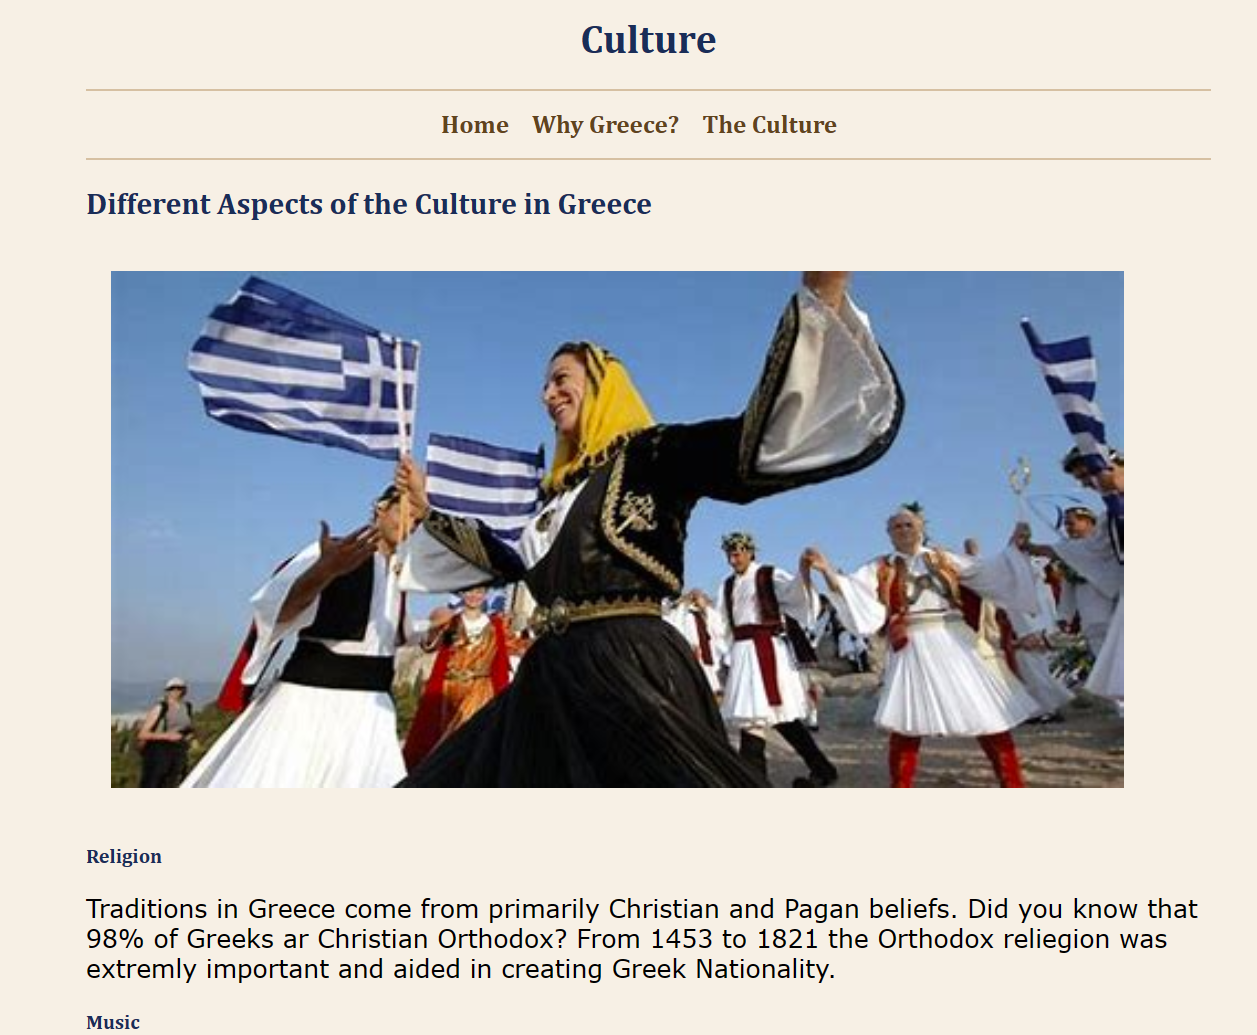This screenshot has height=1035, width=1257.
Task: Click the text '98% of Greeks'
Action: [180, 939]
